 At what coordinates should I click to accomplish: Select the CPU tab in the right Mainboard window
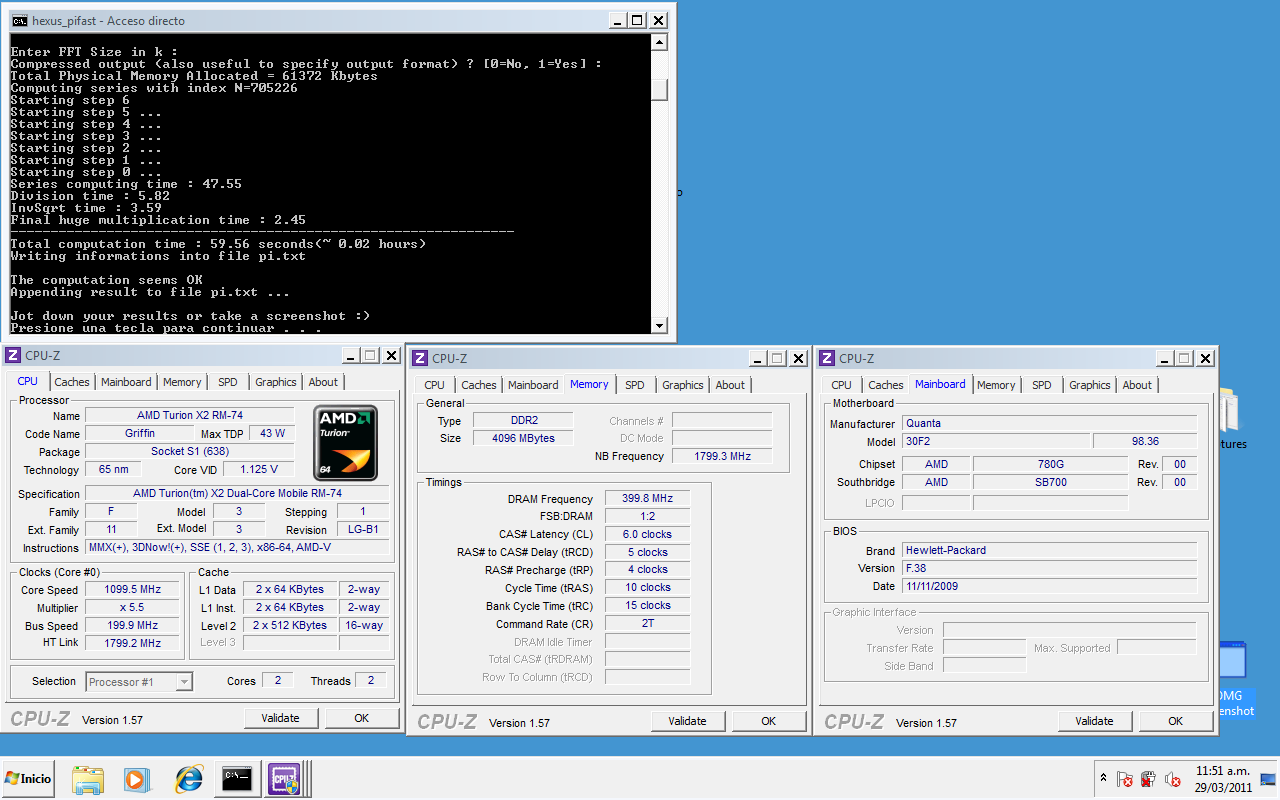tap(841, 385)
